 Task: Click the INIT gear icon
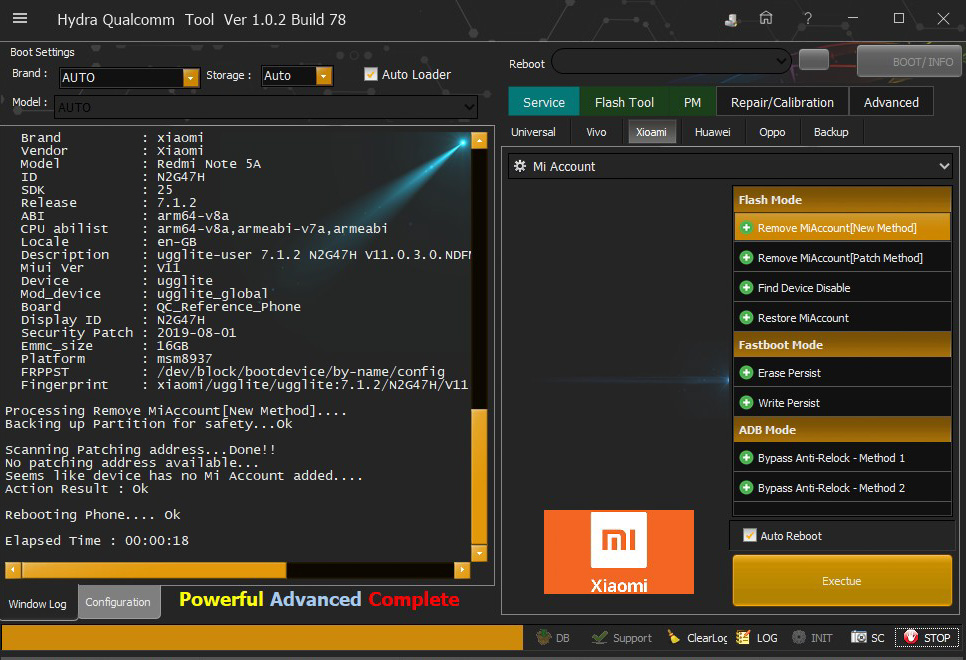point(798,637)
